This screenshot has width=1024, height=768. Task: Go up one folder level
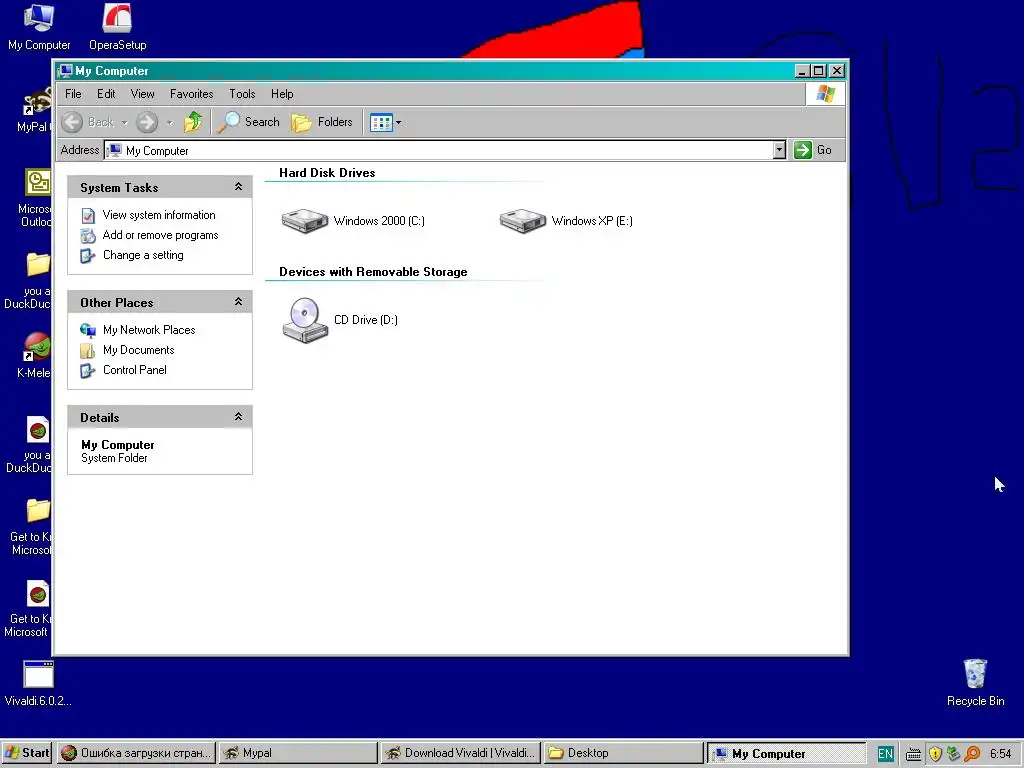tap(193, 122)
